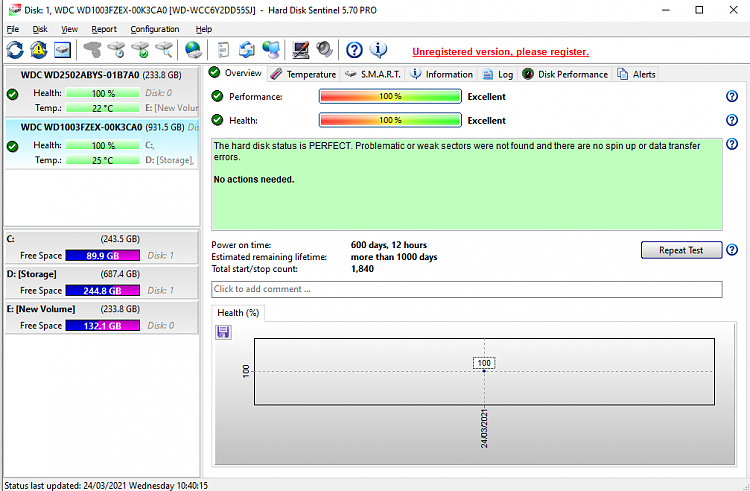Open the Disk menu
This screenshot has width=750, height=491.
[40, 29]
